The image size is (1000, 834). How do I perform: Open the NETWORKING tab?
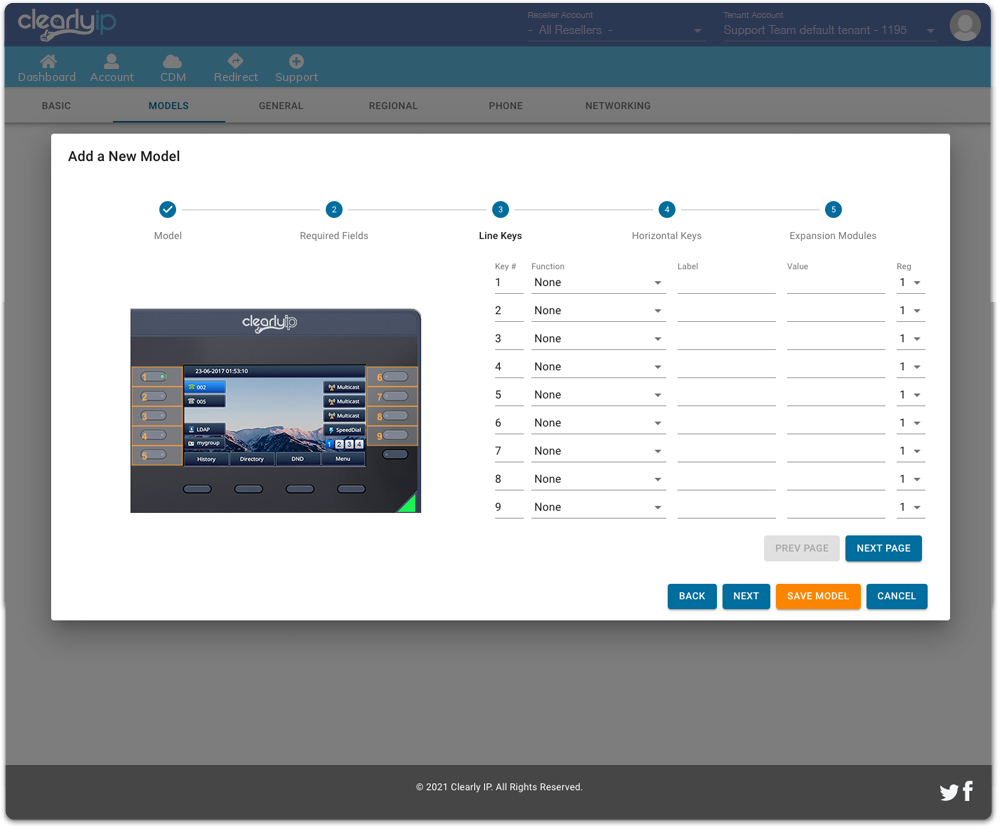coord(617,106)
